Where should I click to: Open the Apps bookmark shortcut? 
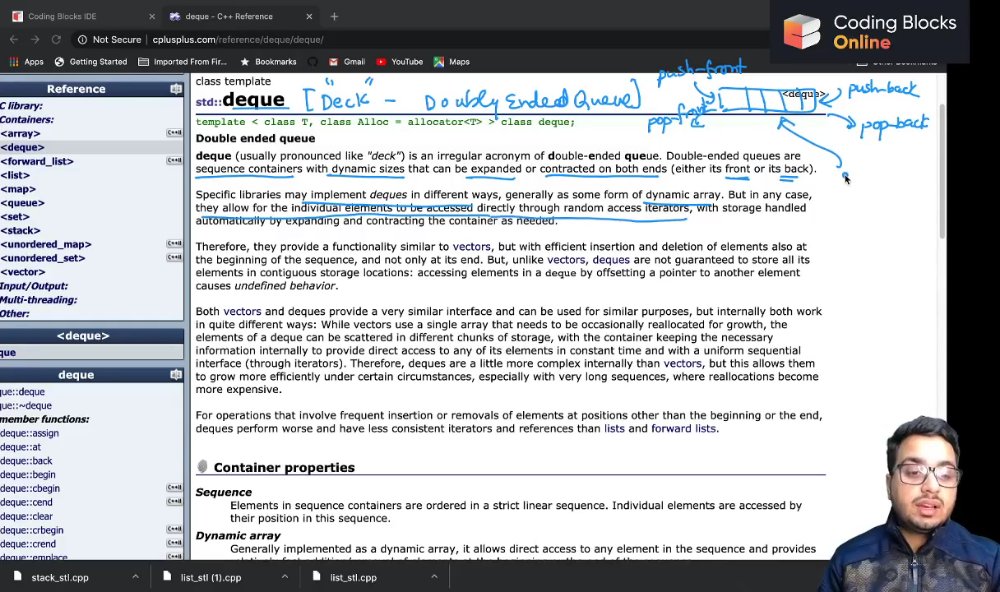(x=26, y=62)
